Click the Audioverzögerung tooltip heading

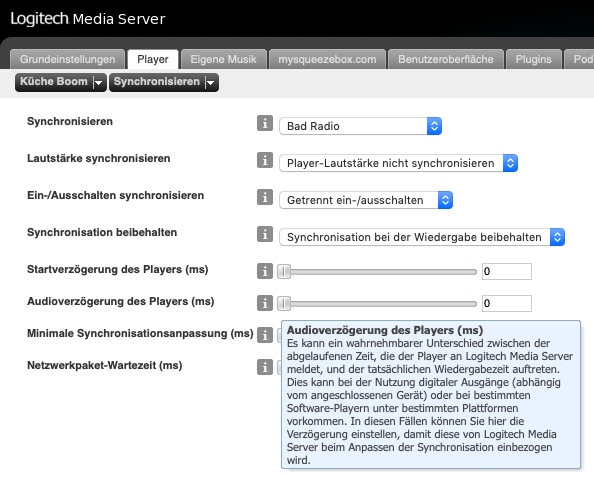click(x=385, y=330)
